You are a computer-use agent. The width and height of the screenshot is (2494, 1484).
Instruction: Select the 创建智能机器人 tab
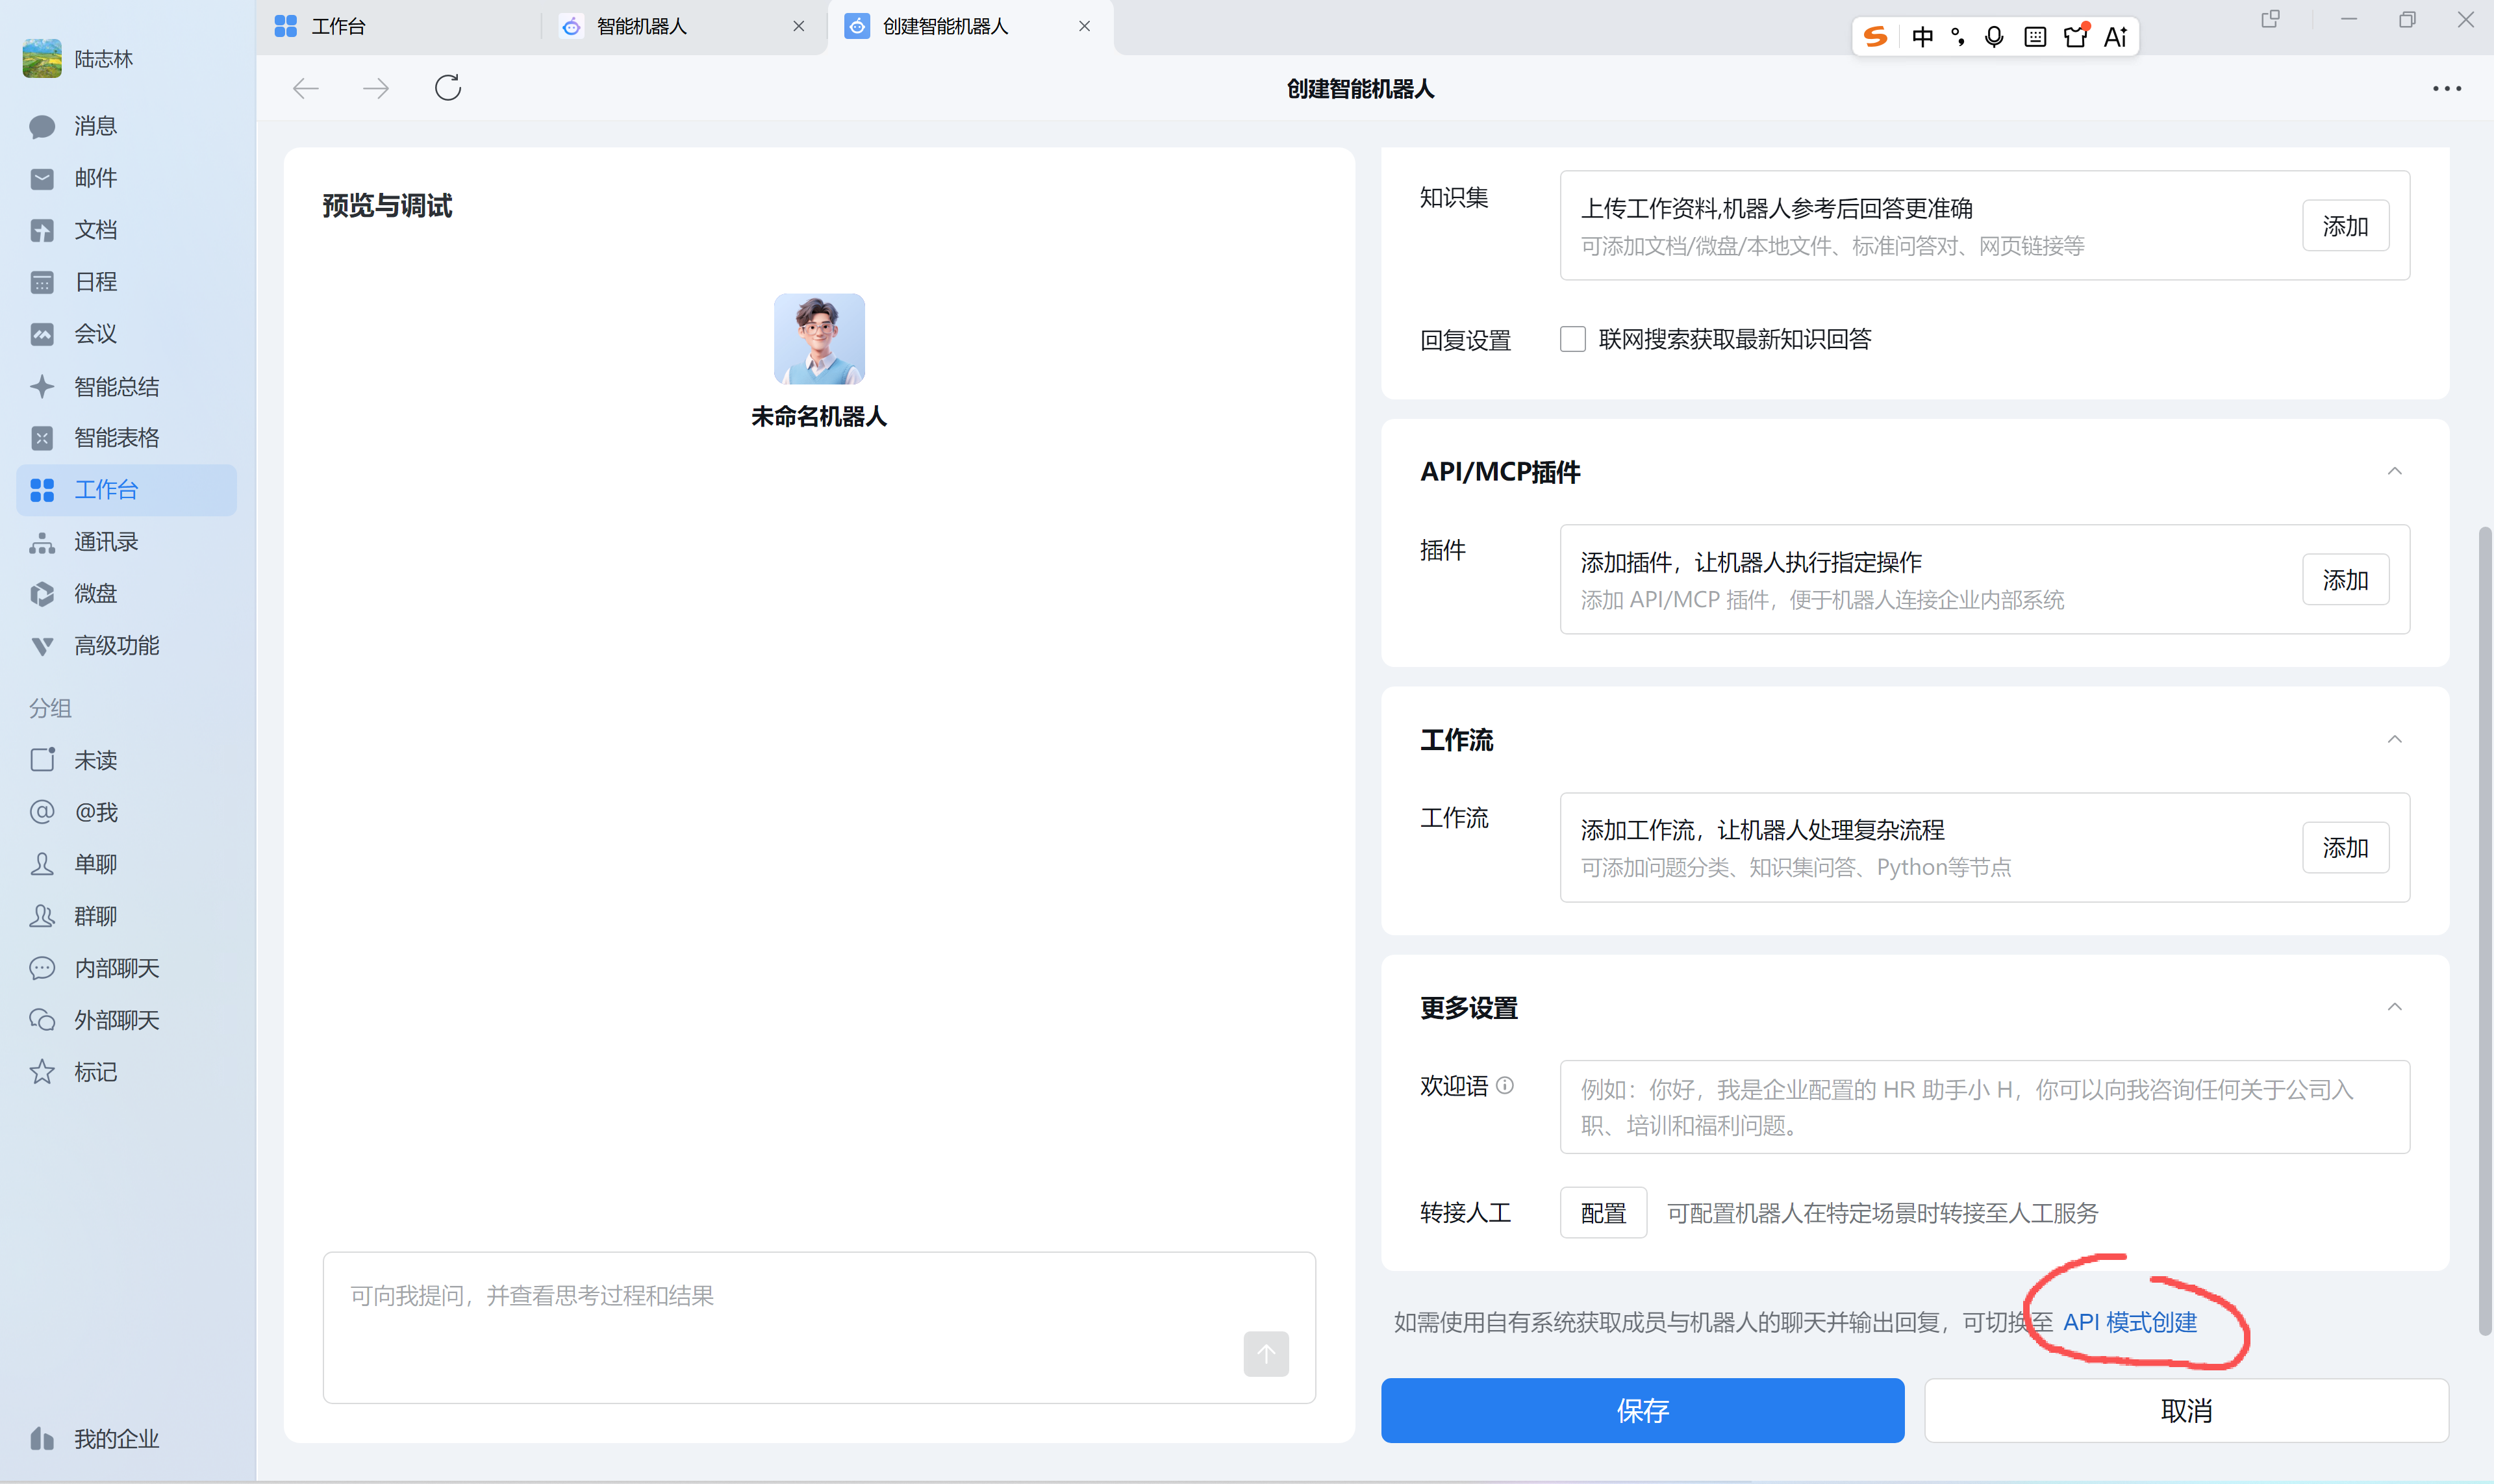[970, 27]
